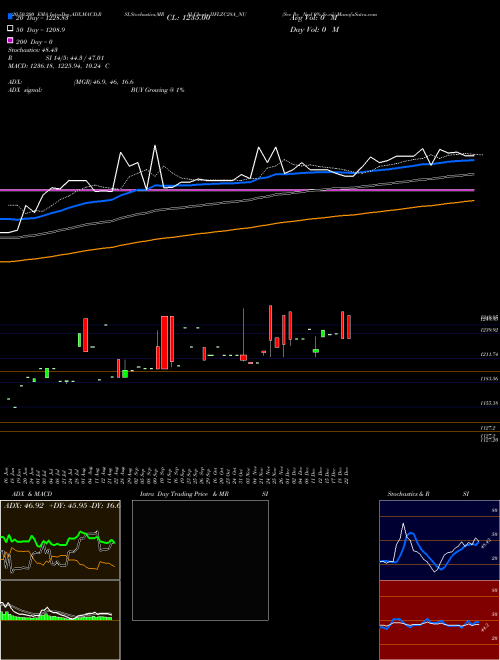Click the 1211.74 price axis label
The image size is (500, 660).
pos(489,355)
